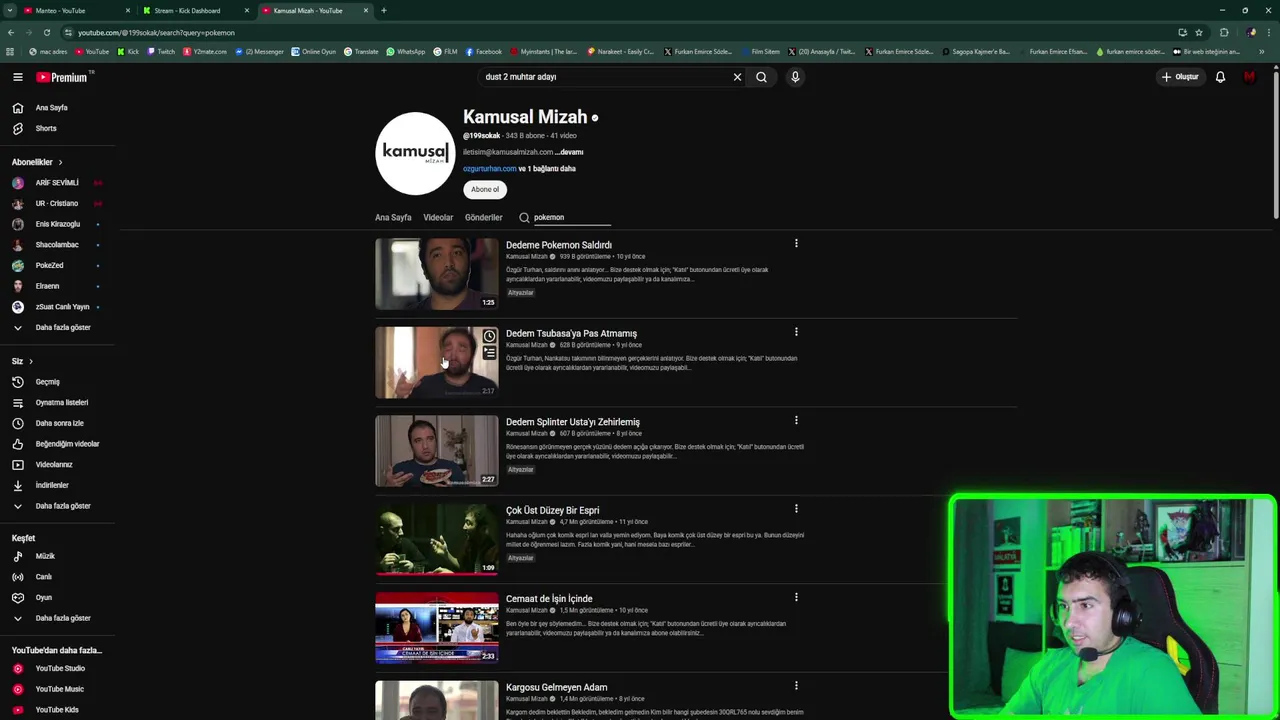The image size is (1280, 720).
Task: Open the browser tab list dropdown
Action: [10, 10]
